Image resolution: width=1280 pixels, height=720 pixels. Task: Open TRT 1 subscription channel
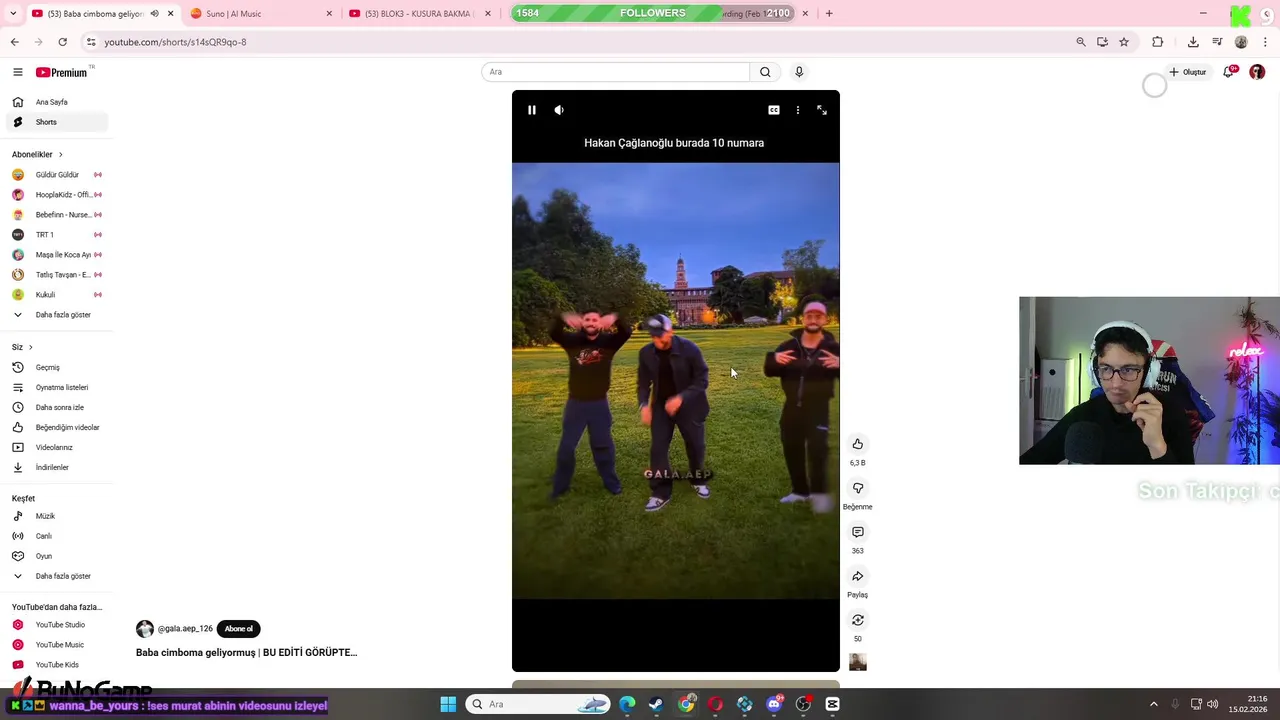[56, 235]
